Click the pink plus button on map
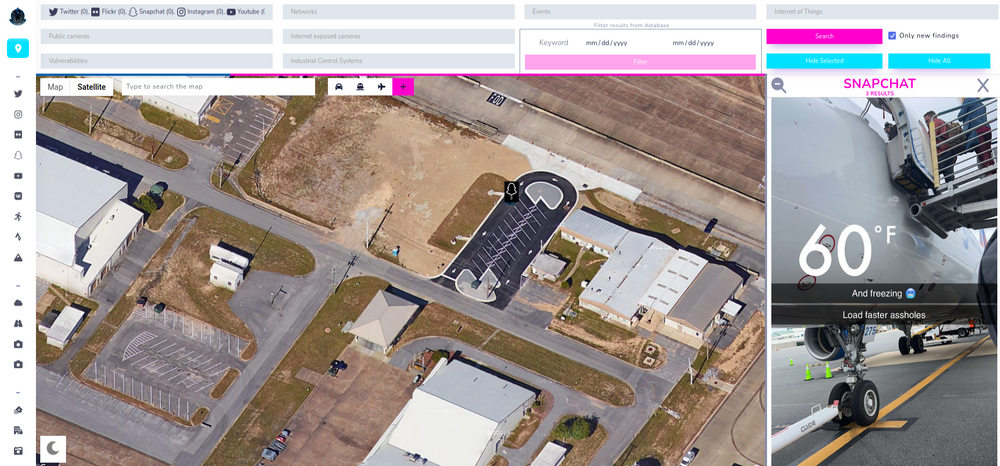This screenshot has height=466, width=1000. click(x=403, y=87)
